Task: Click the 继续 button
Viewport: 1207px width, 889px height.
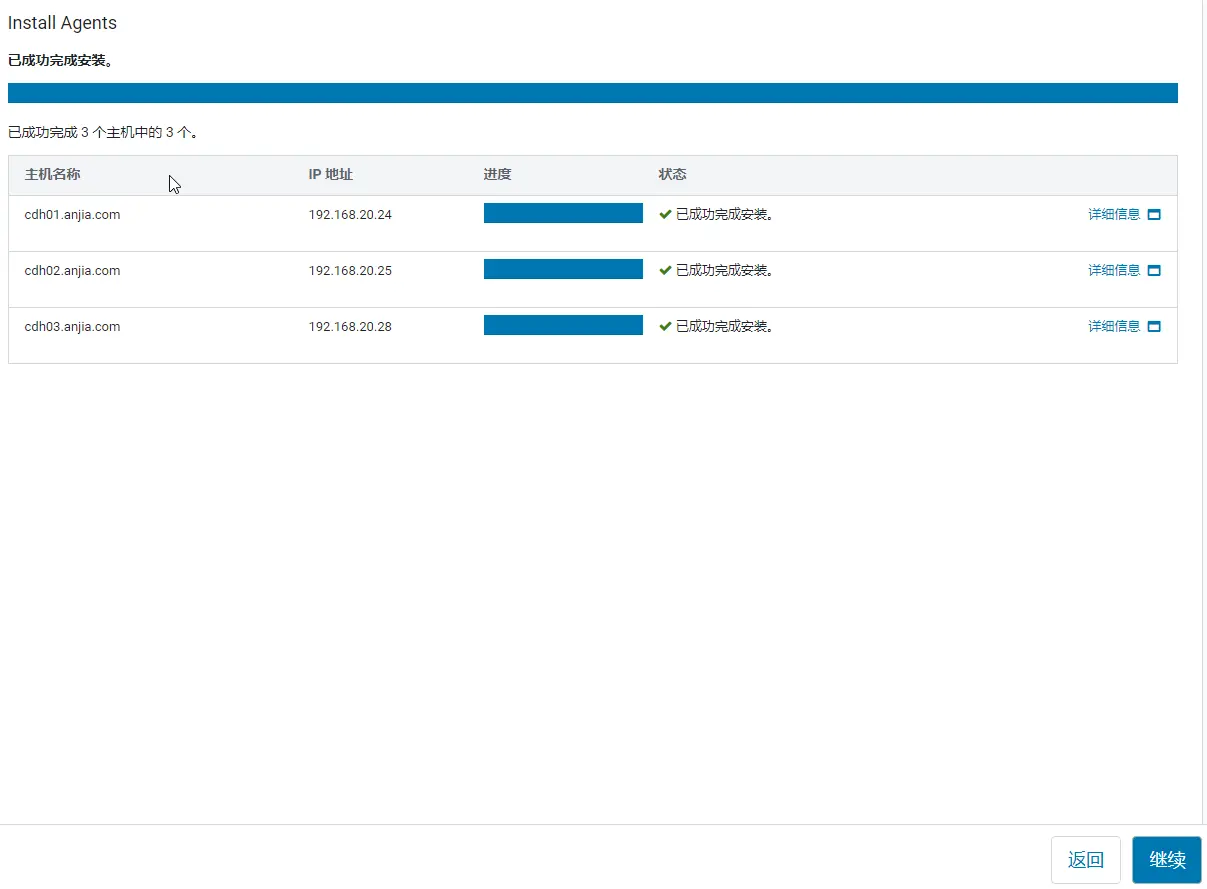Action: point(1167,860)
